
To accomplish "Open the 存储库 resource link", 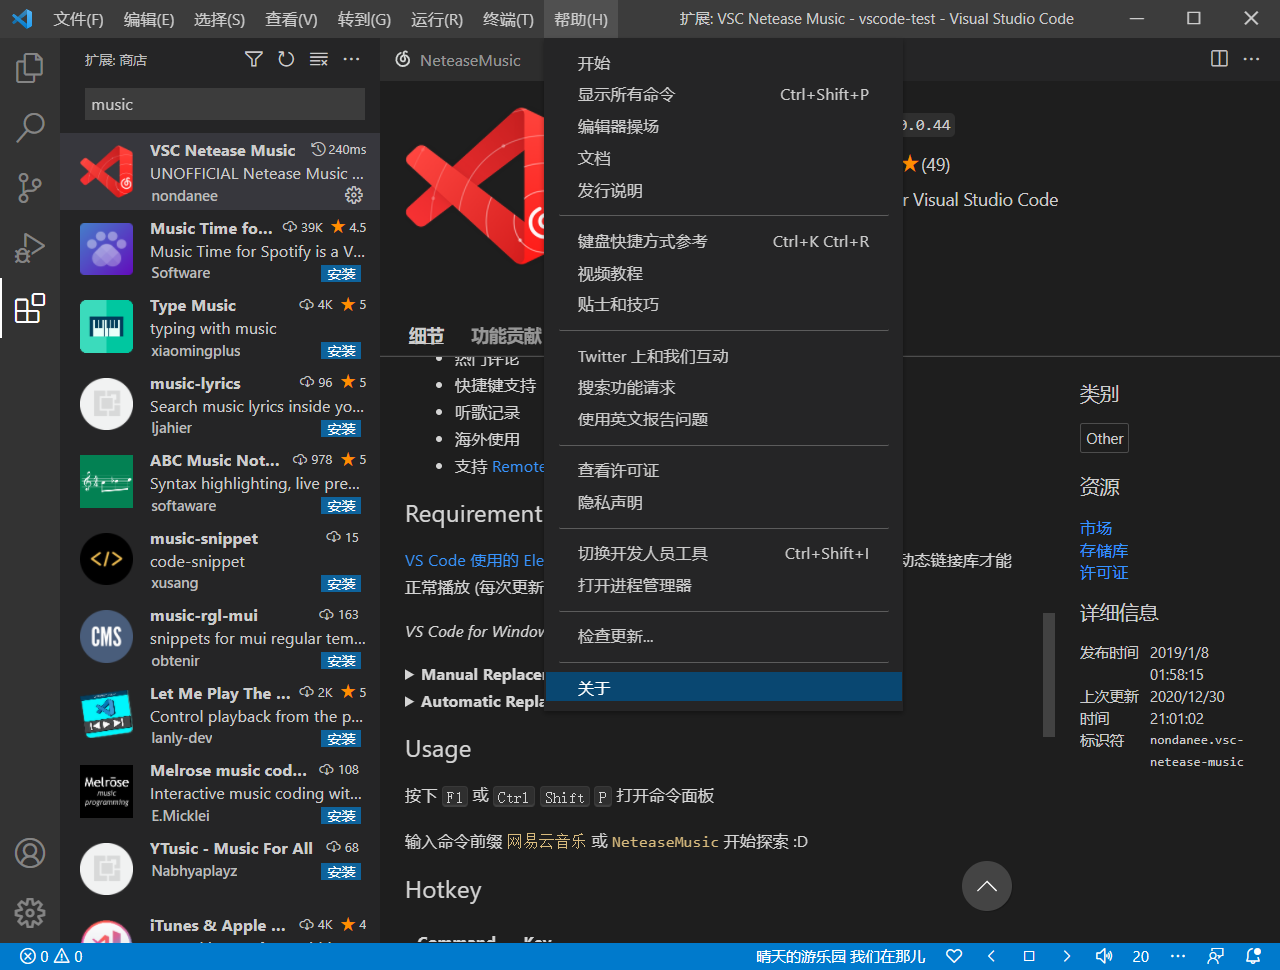I will 1104,551.
